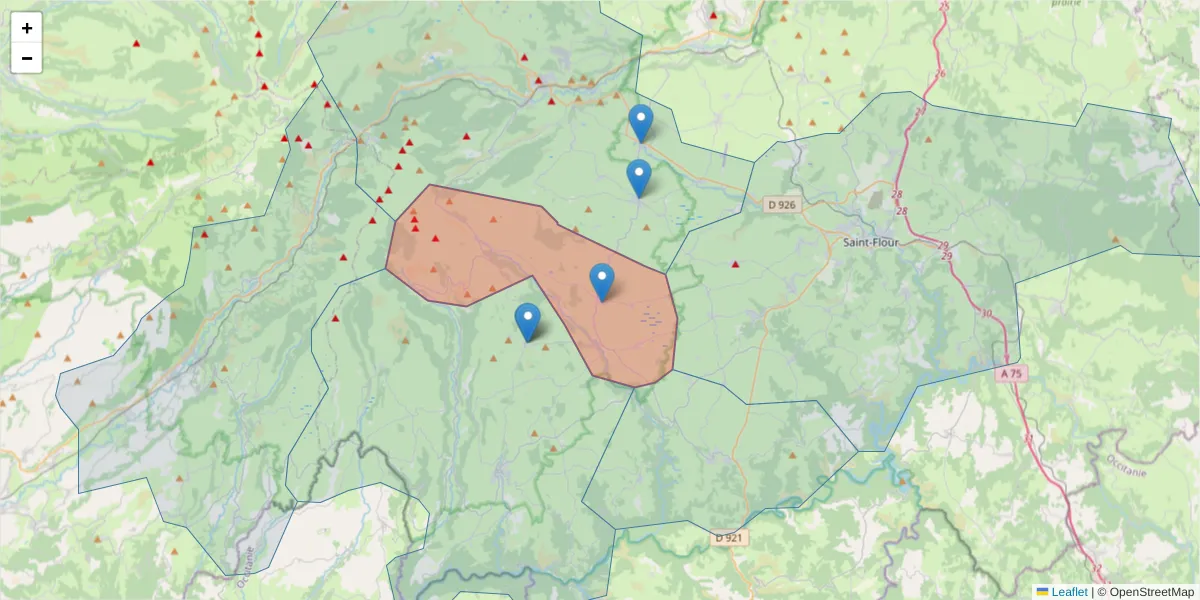Select the red triangle icon near Saint-Flour
Viewport: 1200px width, 600px height.
click(x=733, y=262)
